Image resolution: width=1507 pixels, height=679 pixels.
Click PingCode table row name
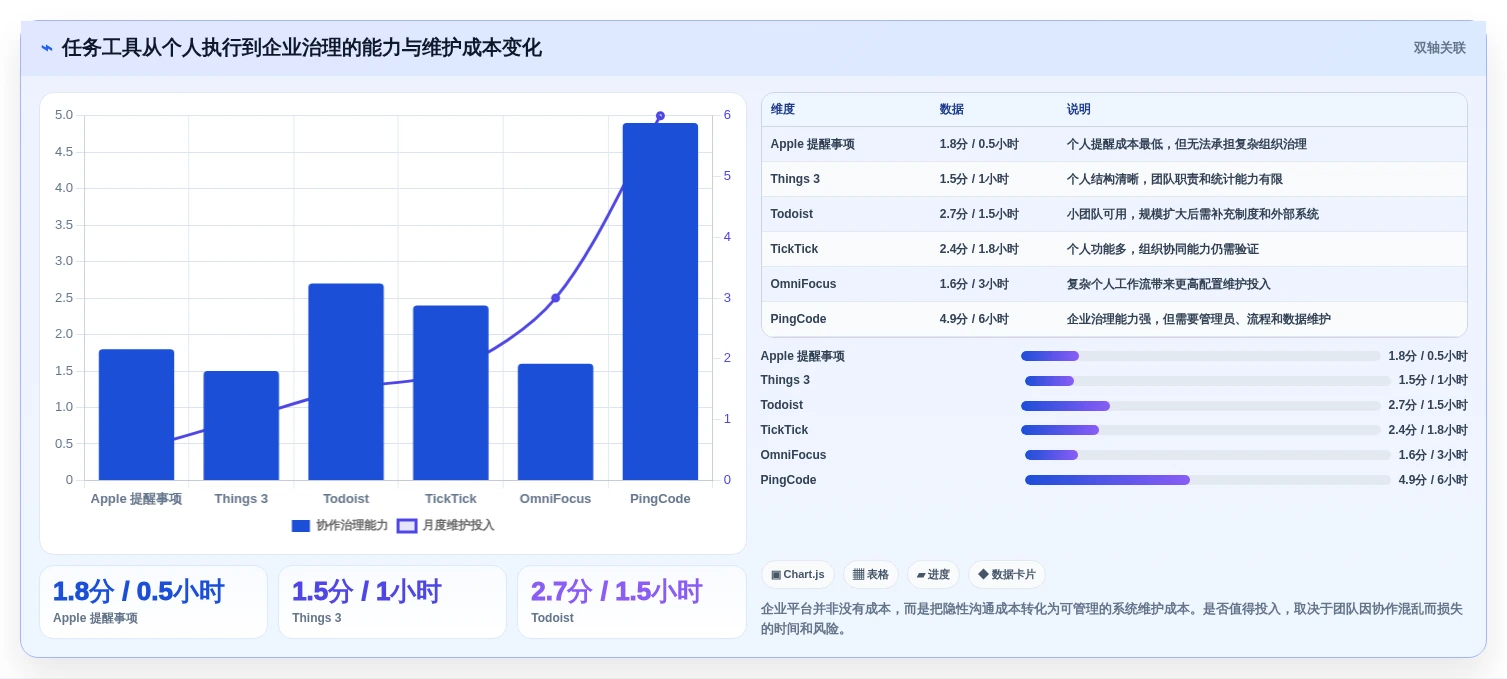[x=798, y=319]
